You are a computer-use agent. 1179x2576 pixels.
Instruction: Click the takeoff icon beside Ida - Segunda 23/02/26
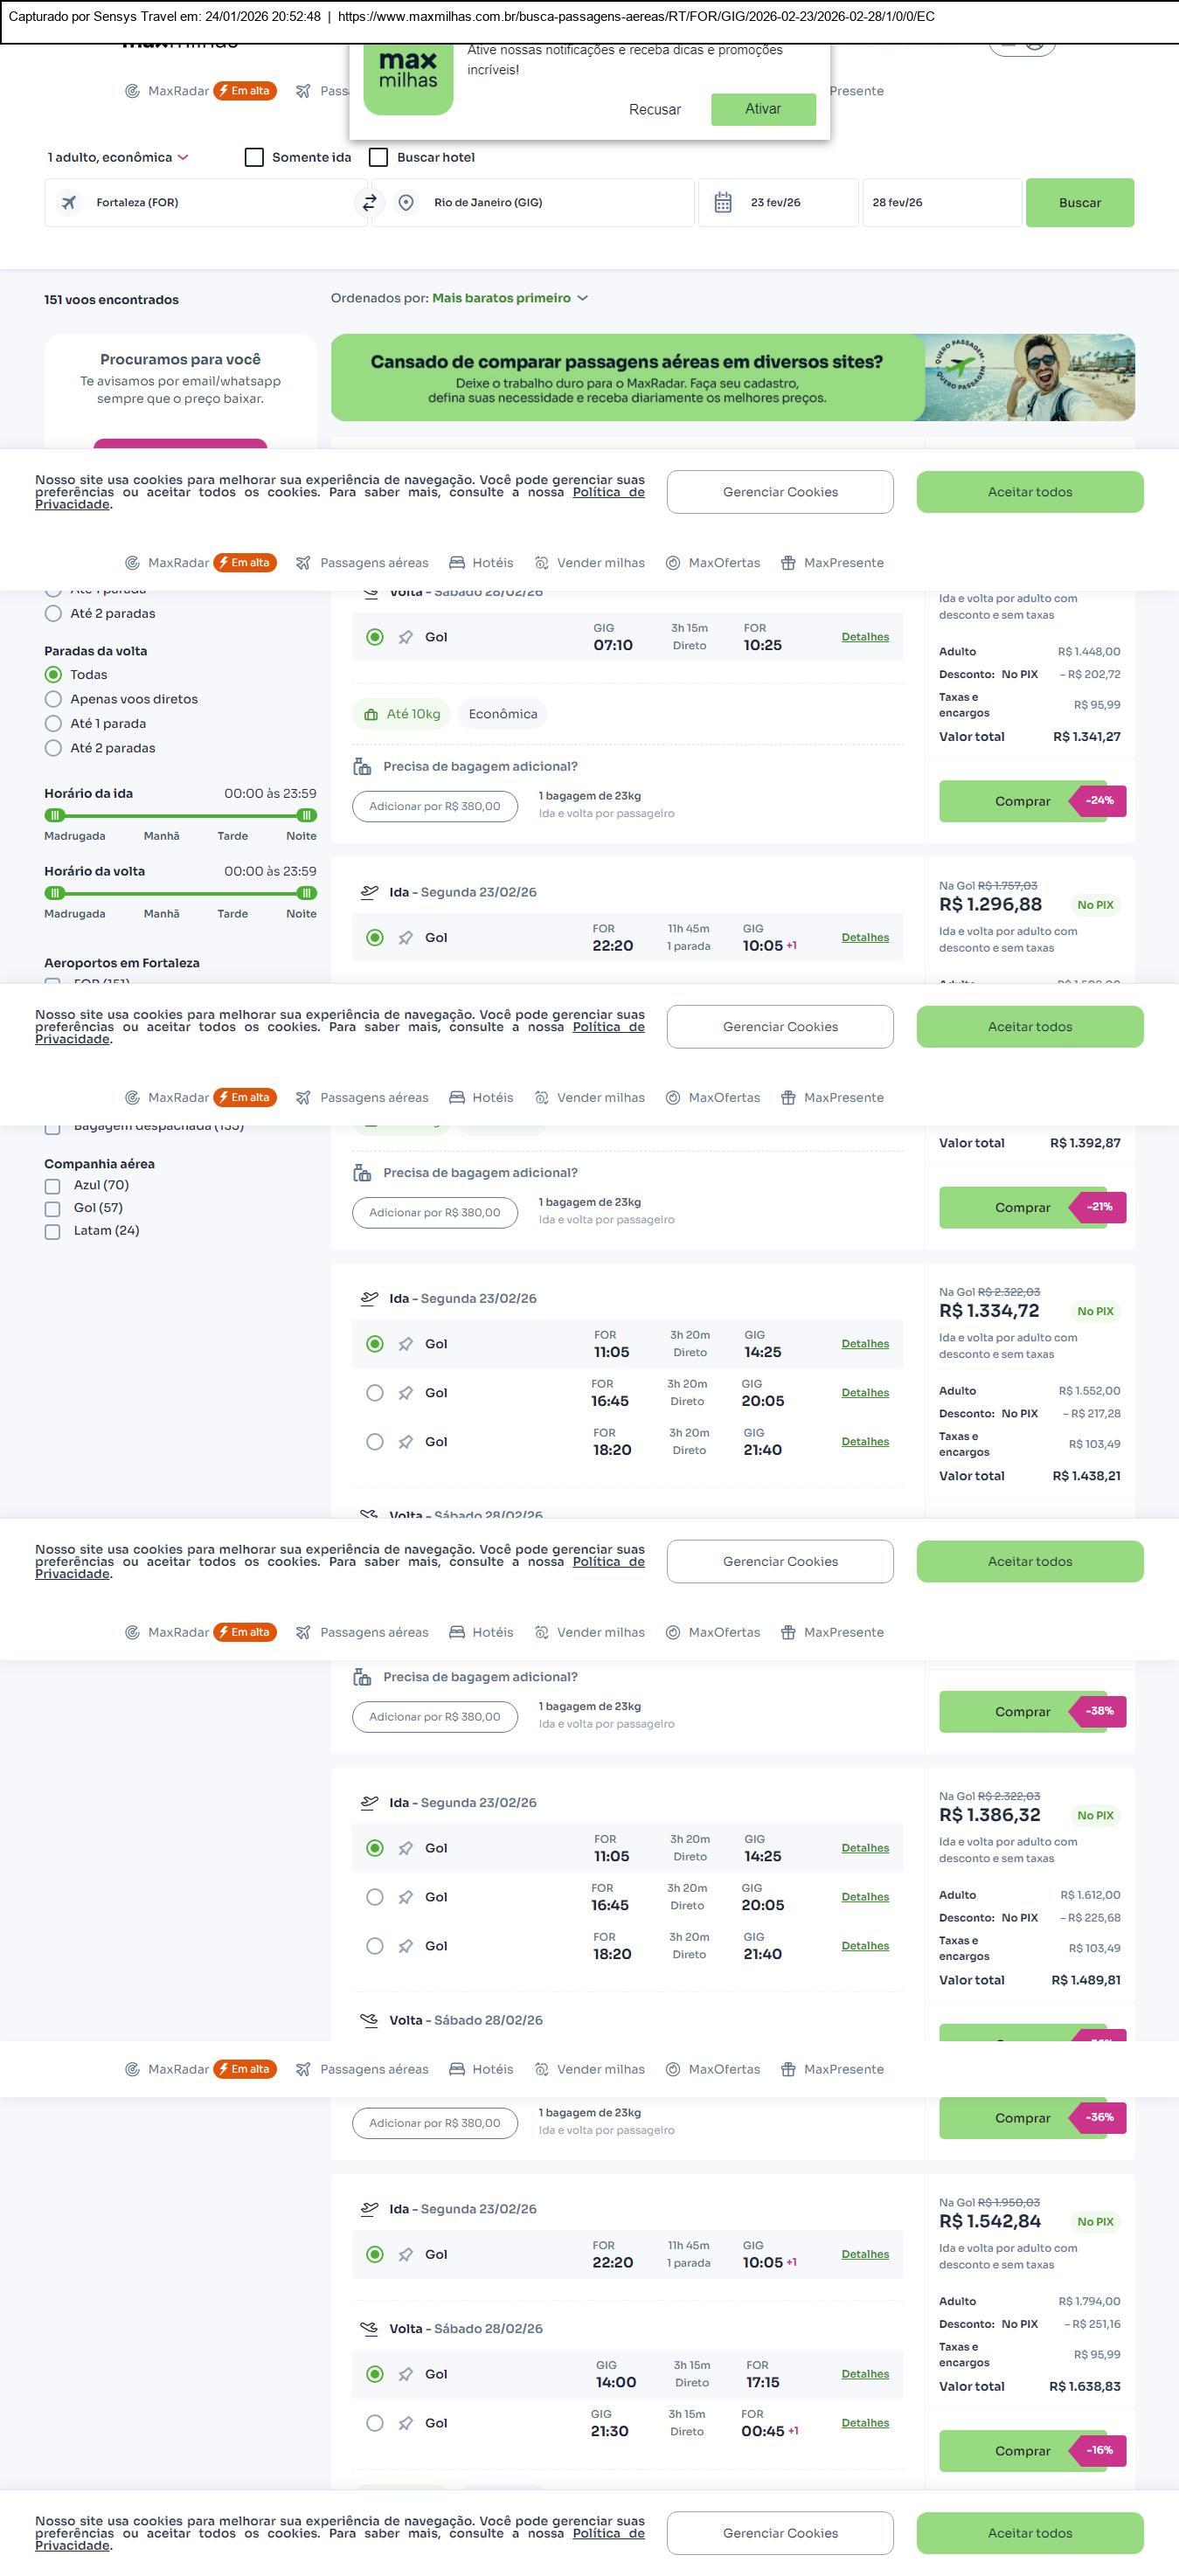coord(369,892)
